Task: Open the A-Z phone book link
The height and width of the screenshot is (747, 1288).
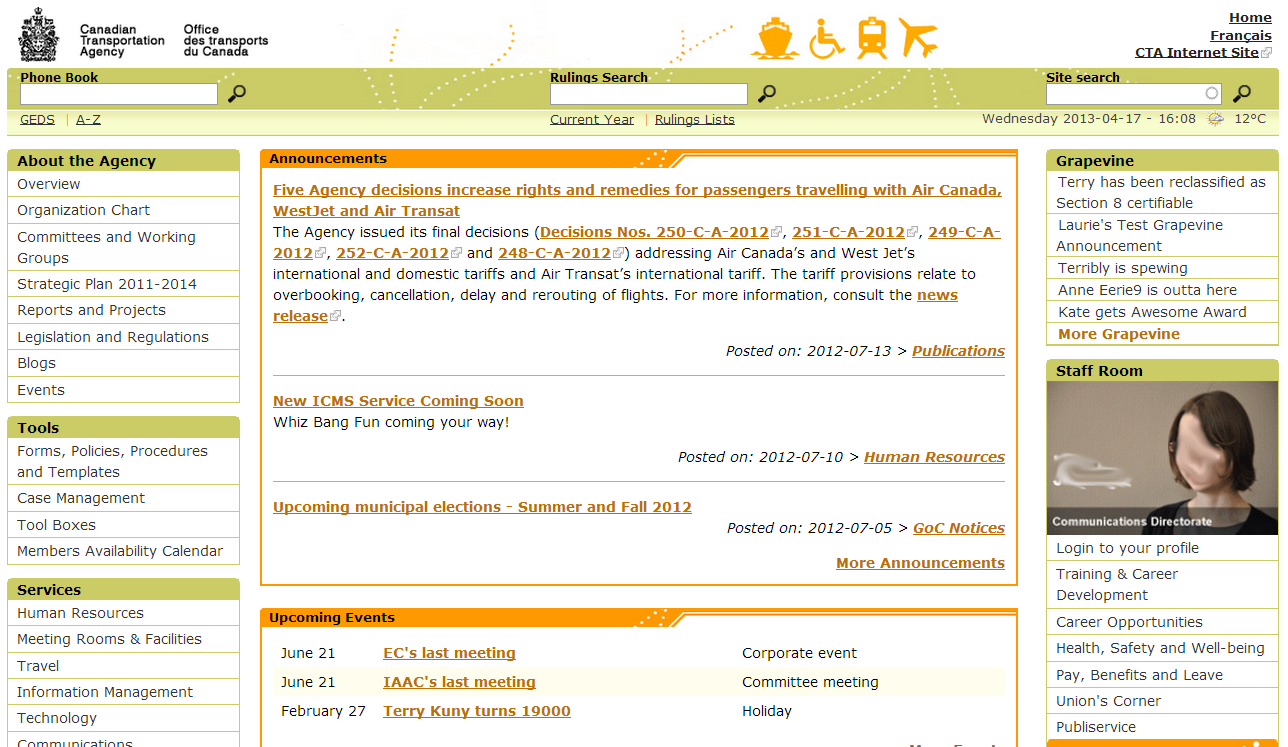Action: click(x=88, y=119)
